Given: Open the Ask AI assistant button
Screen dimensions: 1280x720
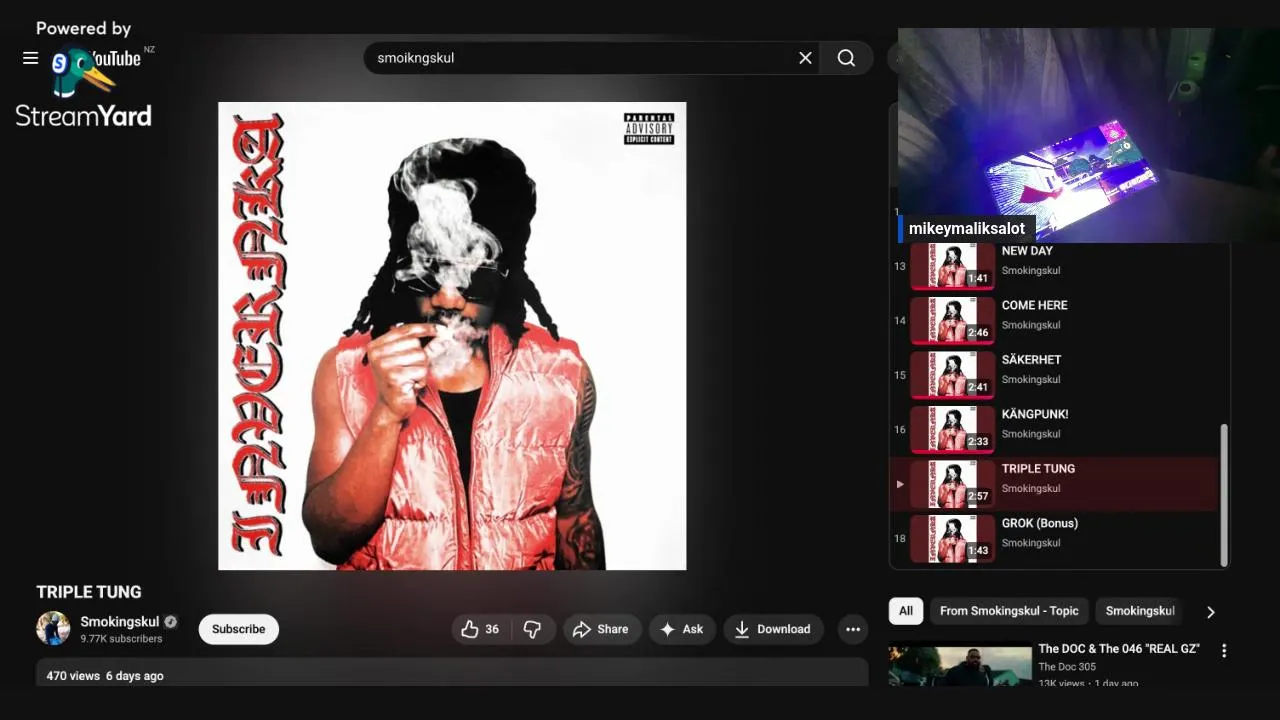Looking at the screenshot, I should coord(681,629).
